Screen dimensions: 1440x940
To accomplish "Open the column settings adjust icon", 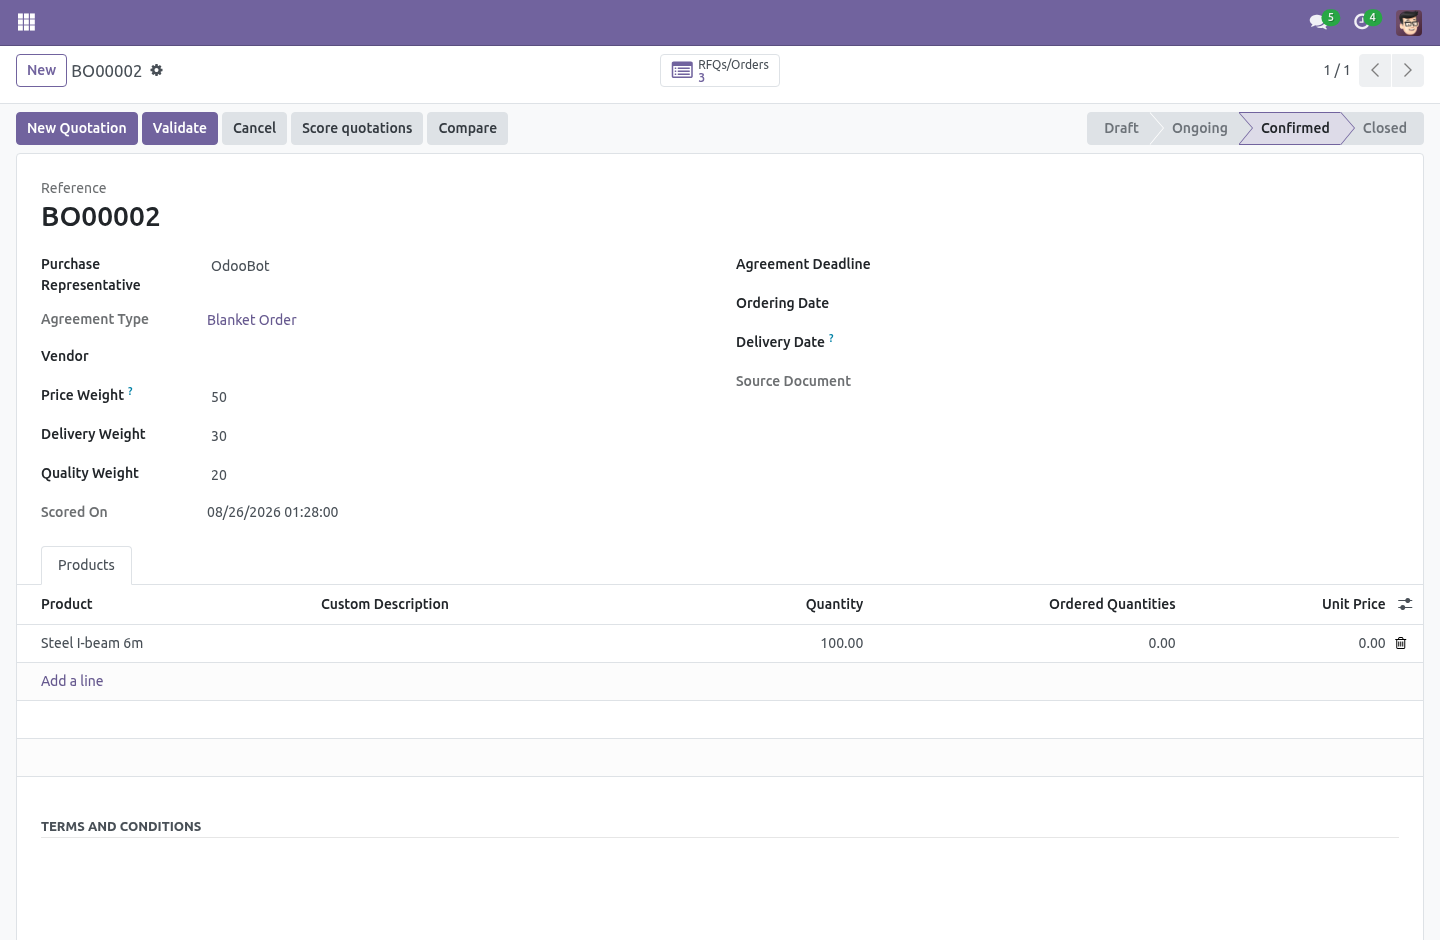I will (1405, 604).
